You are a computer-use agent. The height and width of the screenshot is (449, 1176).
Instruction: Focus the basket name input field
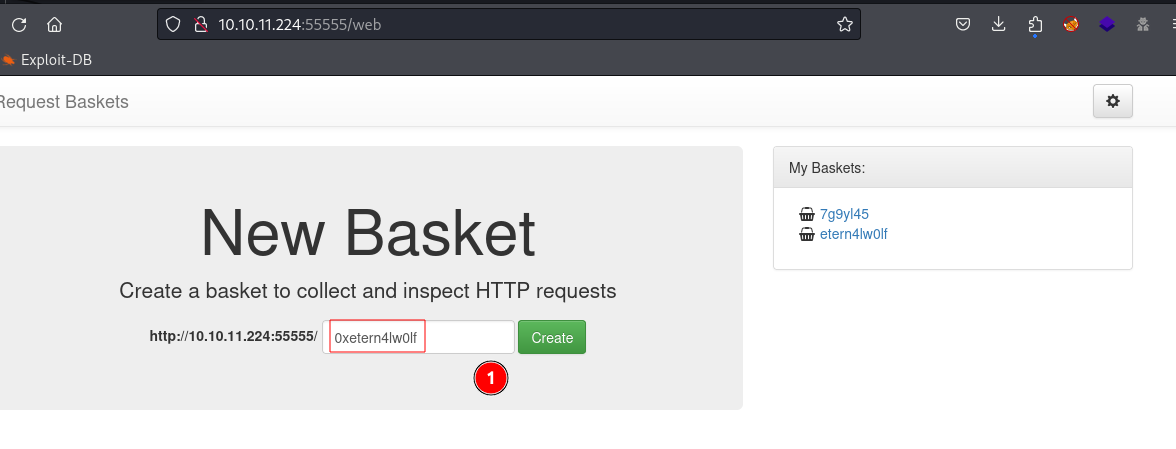[418, 337]
